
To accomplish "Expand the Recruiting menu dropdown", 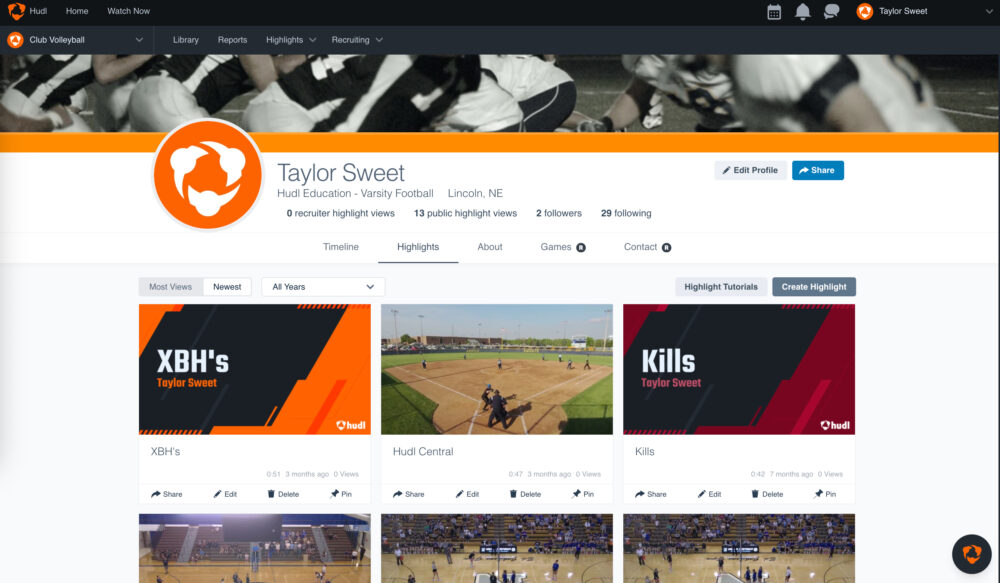I will click(357, 40).
